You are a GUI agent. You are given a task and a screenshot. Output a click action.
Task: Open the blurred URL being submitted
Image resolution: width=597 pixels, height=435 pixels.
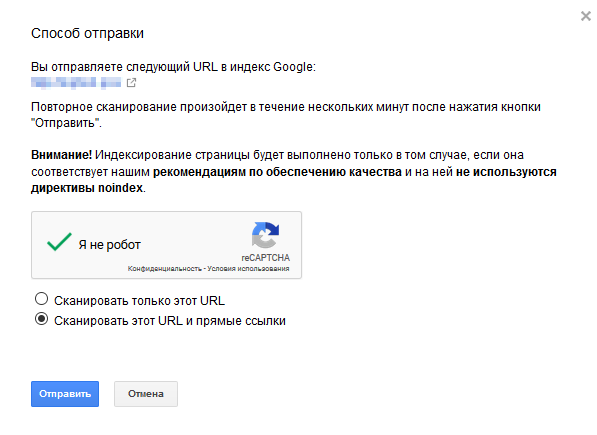76,83
